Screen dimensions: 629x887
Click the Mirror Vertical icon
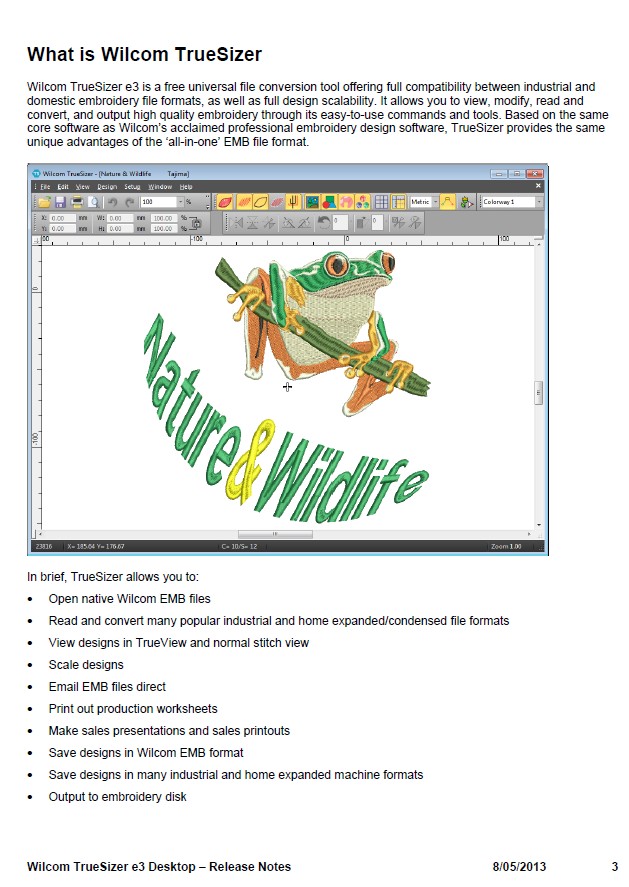coord(253,223)
